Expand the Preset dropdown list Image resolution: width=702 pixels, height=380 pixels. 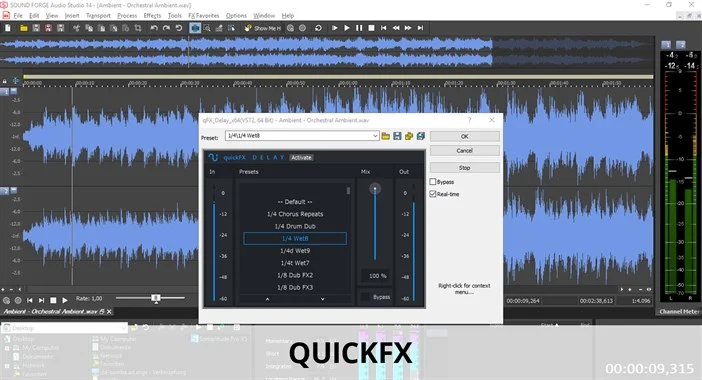tap(375, 136)
